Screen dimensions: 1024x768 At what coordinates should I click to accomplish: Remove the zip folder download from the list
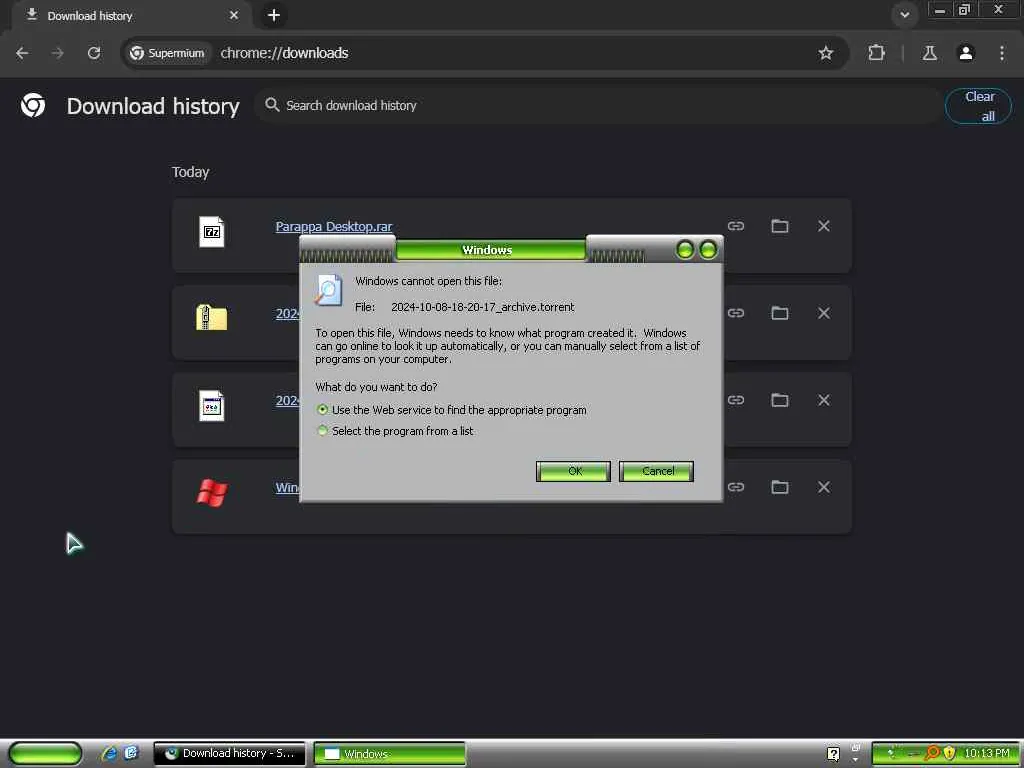pos(824,313)
